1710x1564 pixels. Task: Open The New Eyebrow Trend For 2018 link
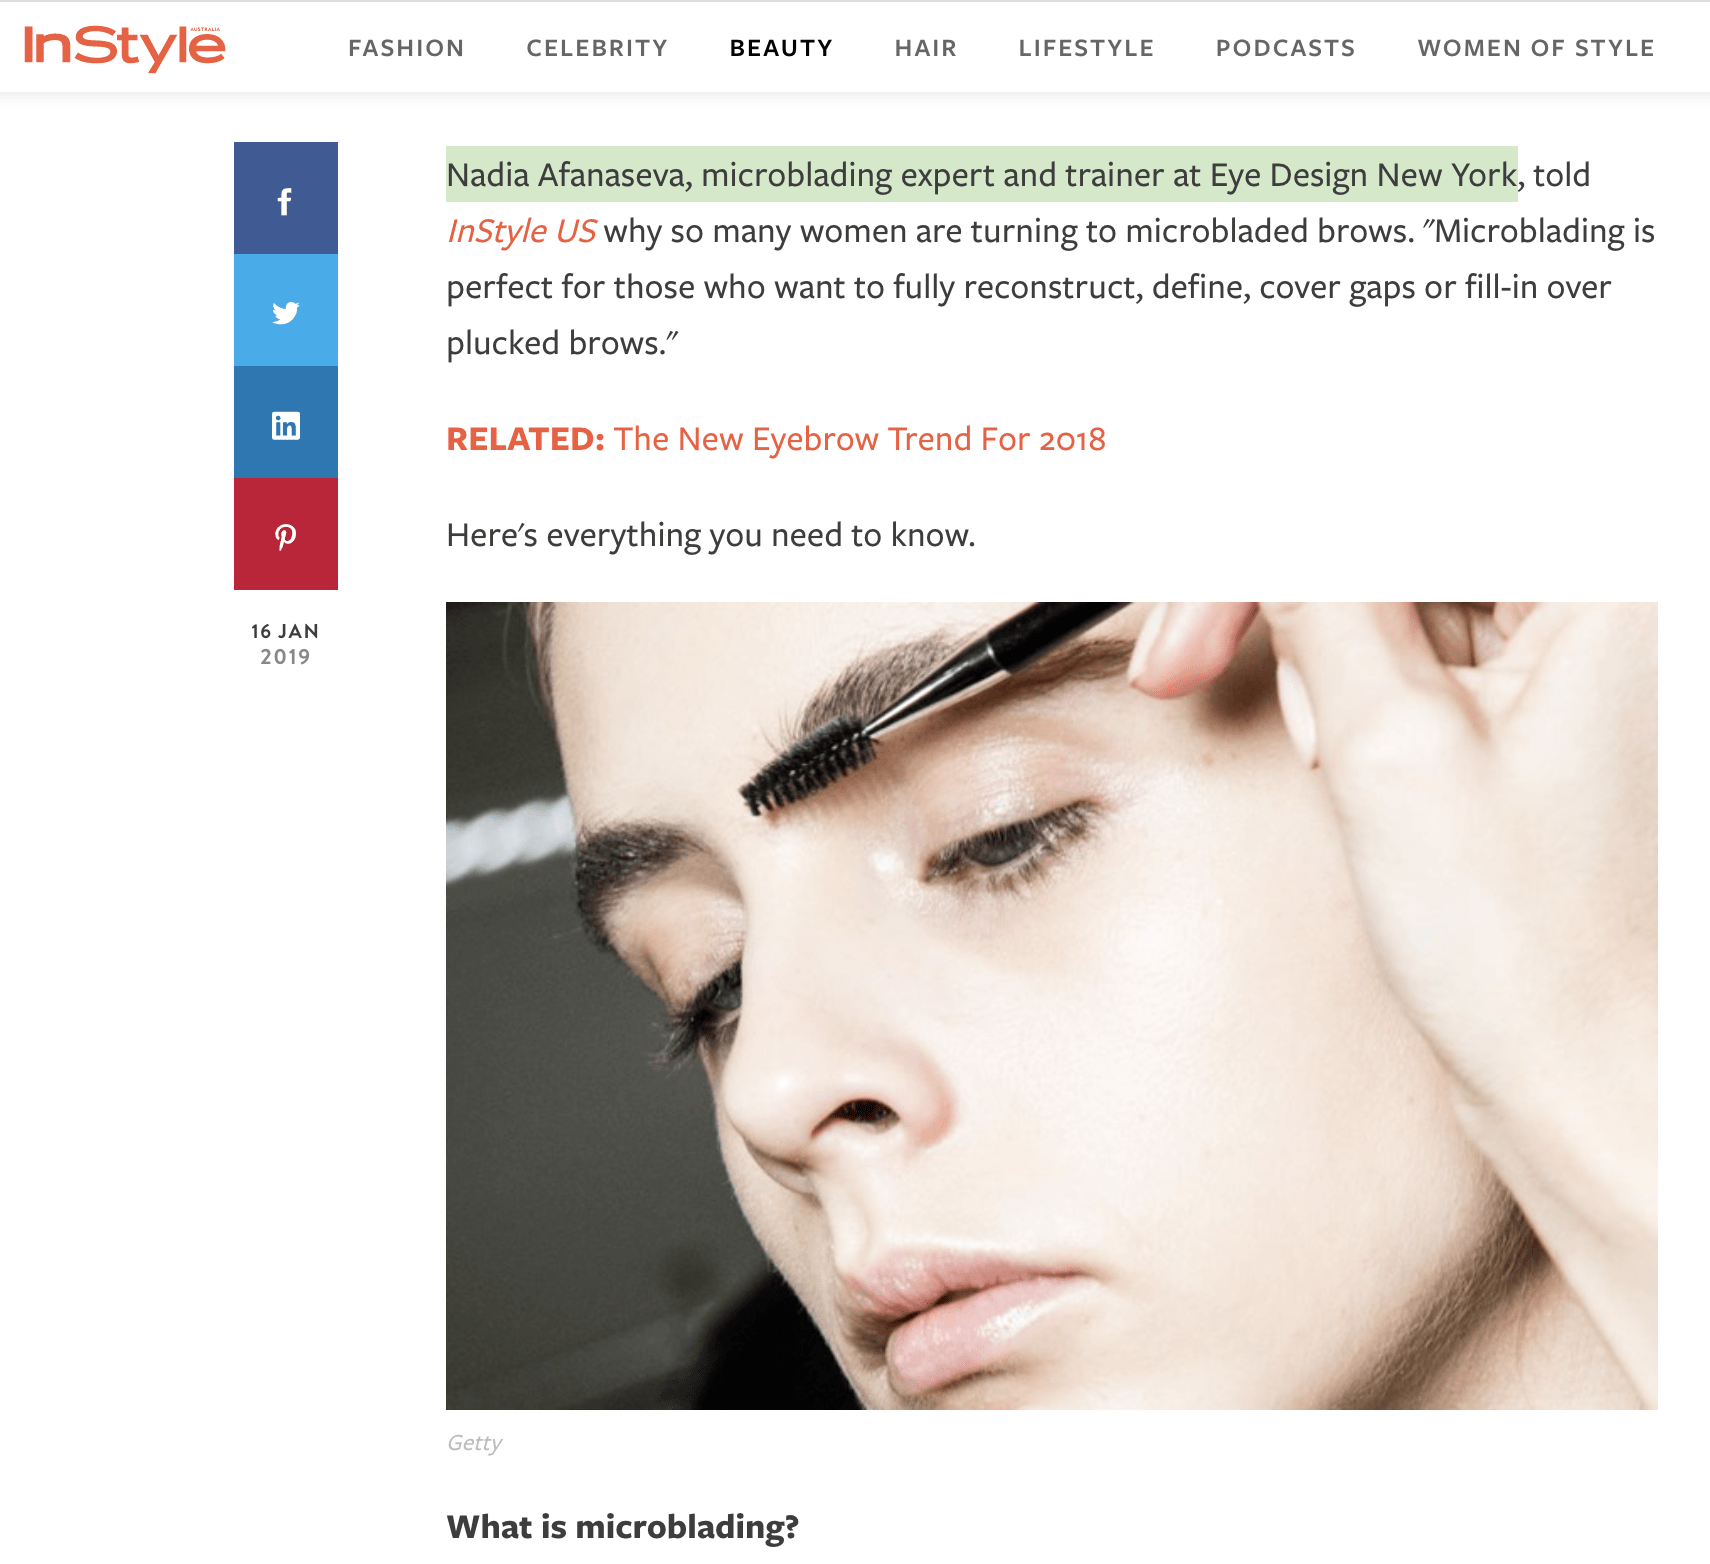pos(860,439)
